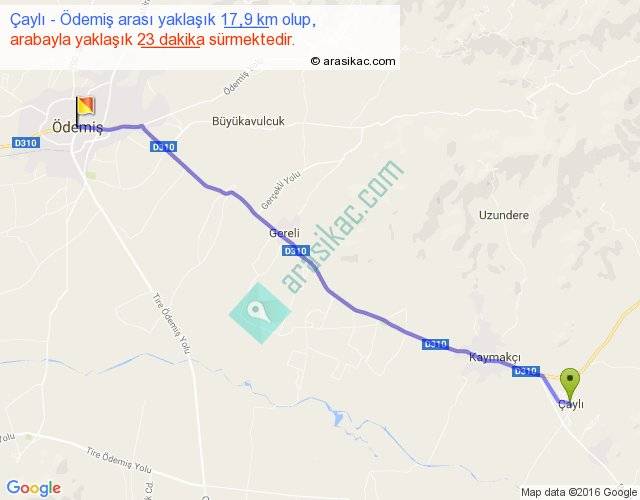Image resolution: width=640 pixels, height=500 pixels.
Task: Click the D310 badge next to Çaylı
Action: pyautogui.click(x=526, y=371)
